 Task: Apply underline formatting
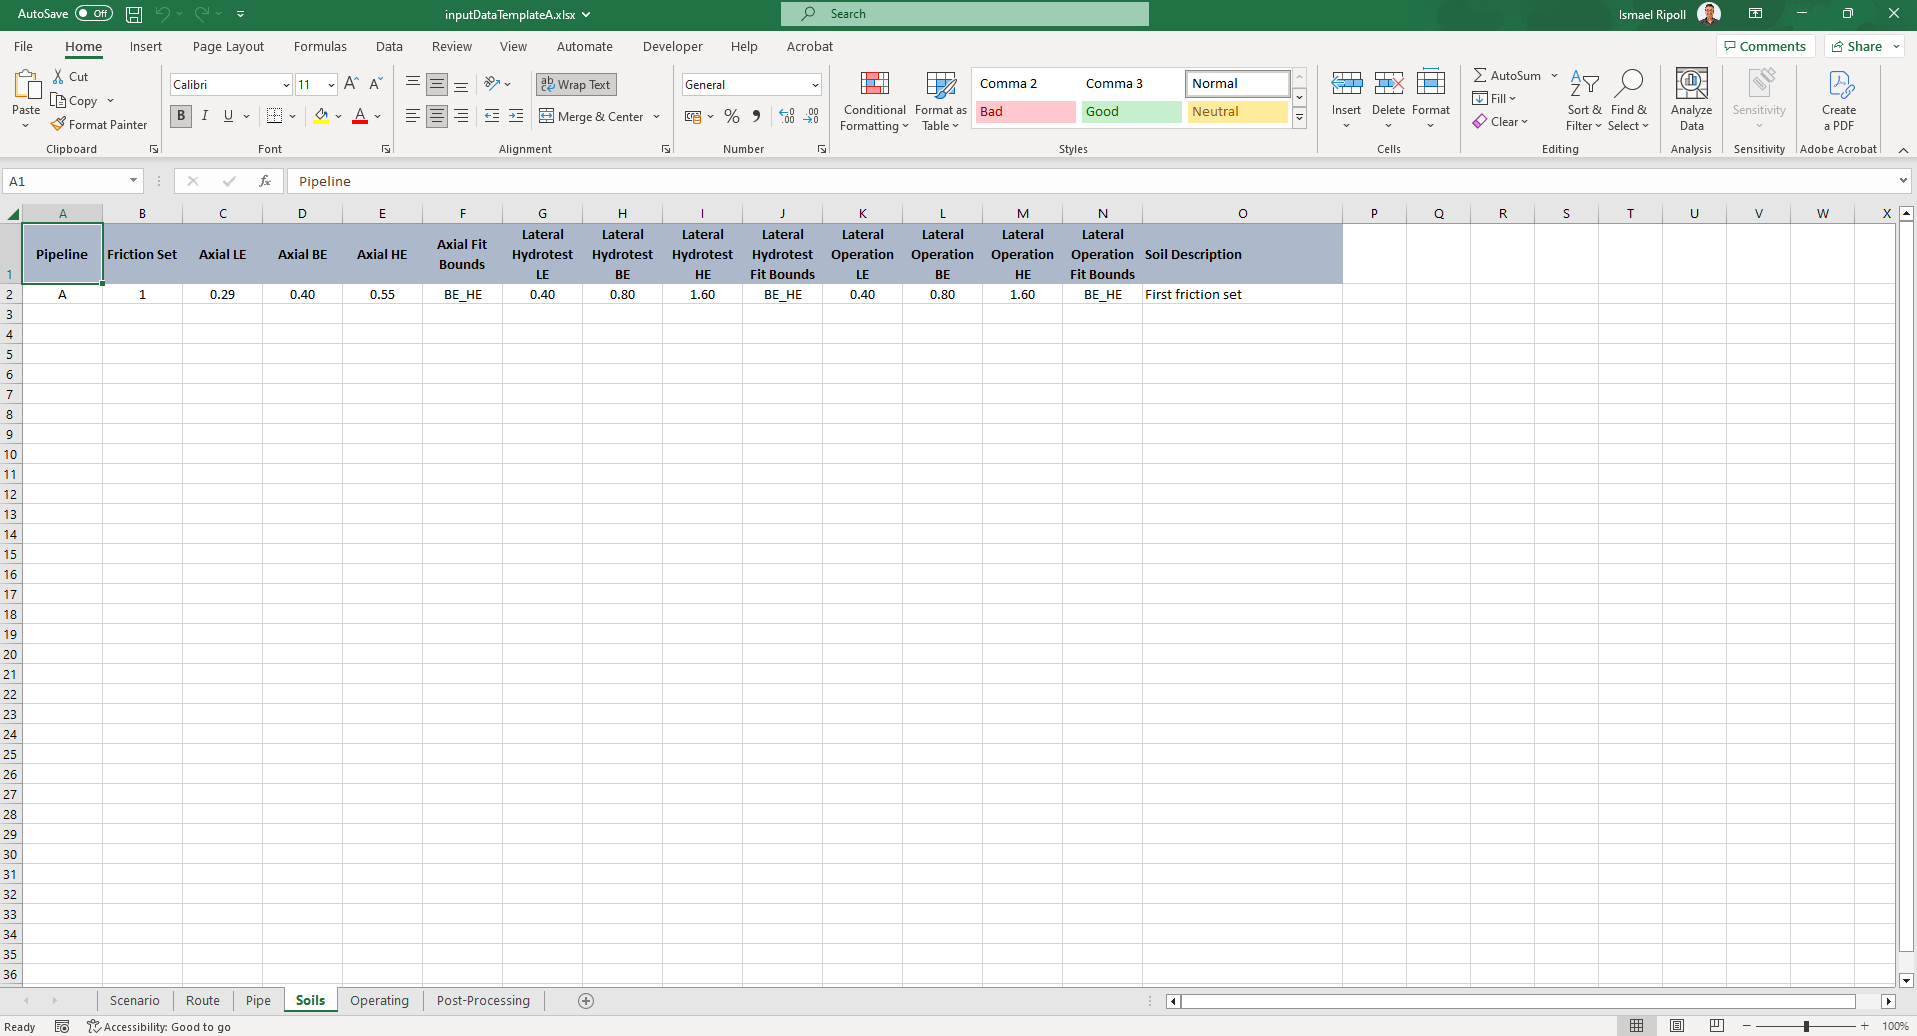point(228,116)
